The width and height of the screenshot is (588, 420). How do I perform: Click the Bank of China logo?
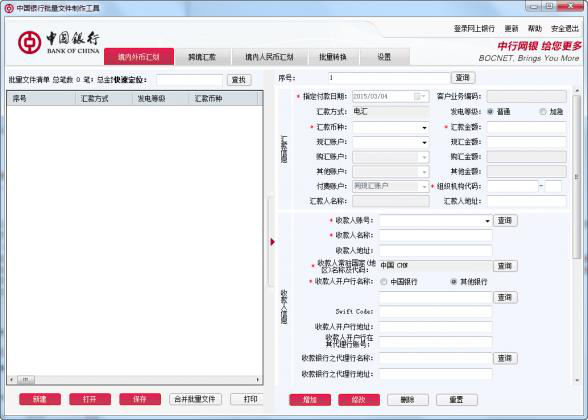(x=58, y=42)
